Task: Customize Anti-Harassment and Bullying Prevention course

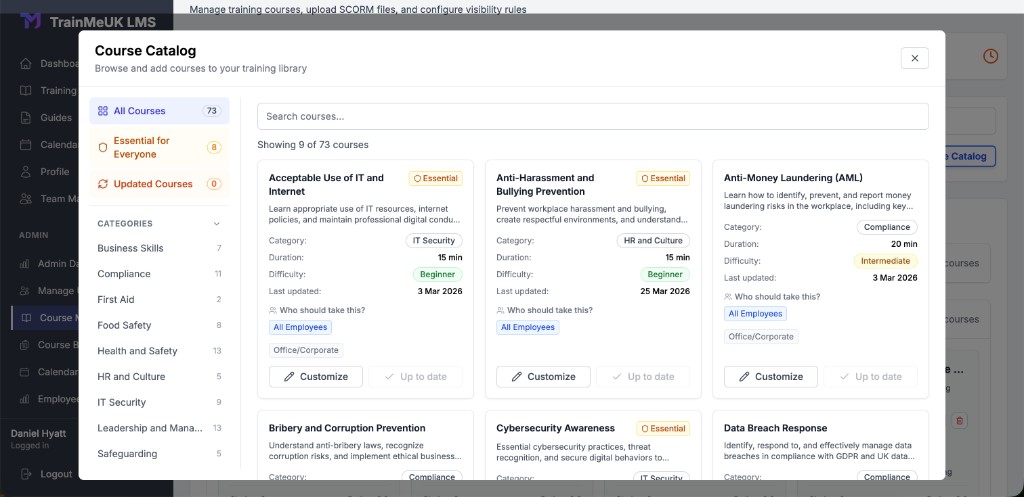Action: (x=543, y=377)
